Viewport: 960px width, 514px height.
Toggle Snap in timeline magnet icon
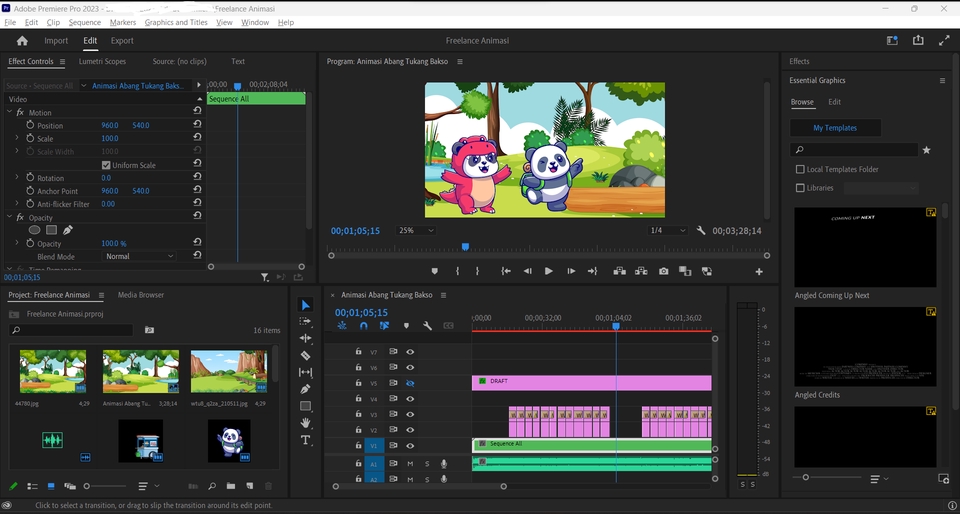364,326
